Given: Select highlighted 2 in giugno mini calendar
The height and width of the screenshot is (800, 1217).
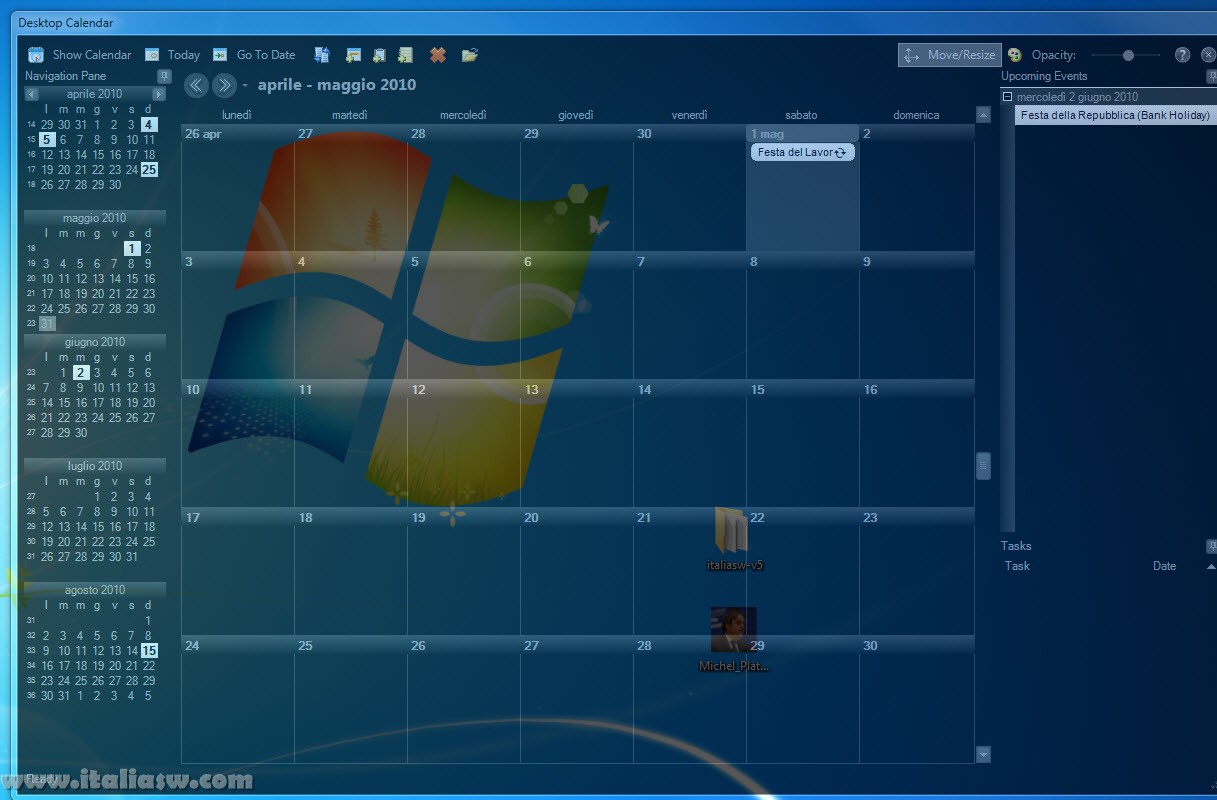Looking at the screenshot, I should pyautogui.click(x=81, y=372).
